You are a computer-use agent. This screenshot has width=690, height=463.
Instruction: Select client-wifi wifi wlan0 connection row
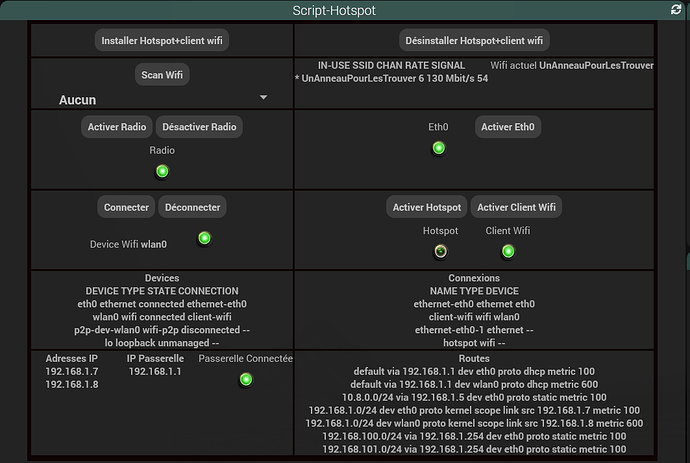click(x=474, y=317)
